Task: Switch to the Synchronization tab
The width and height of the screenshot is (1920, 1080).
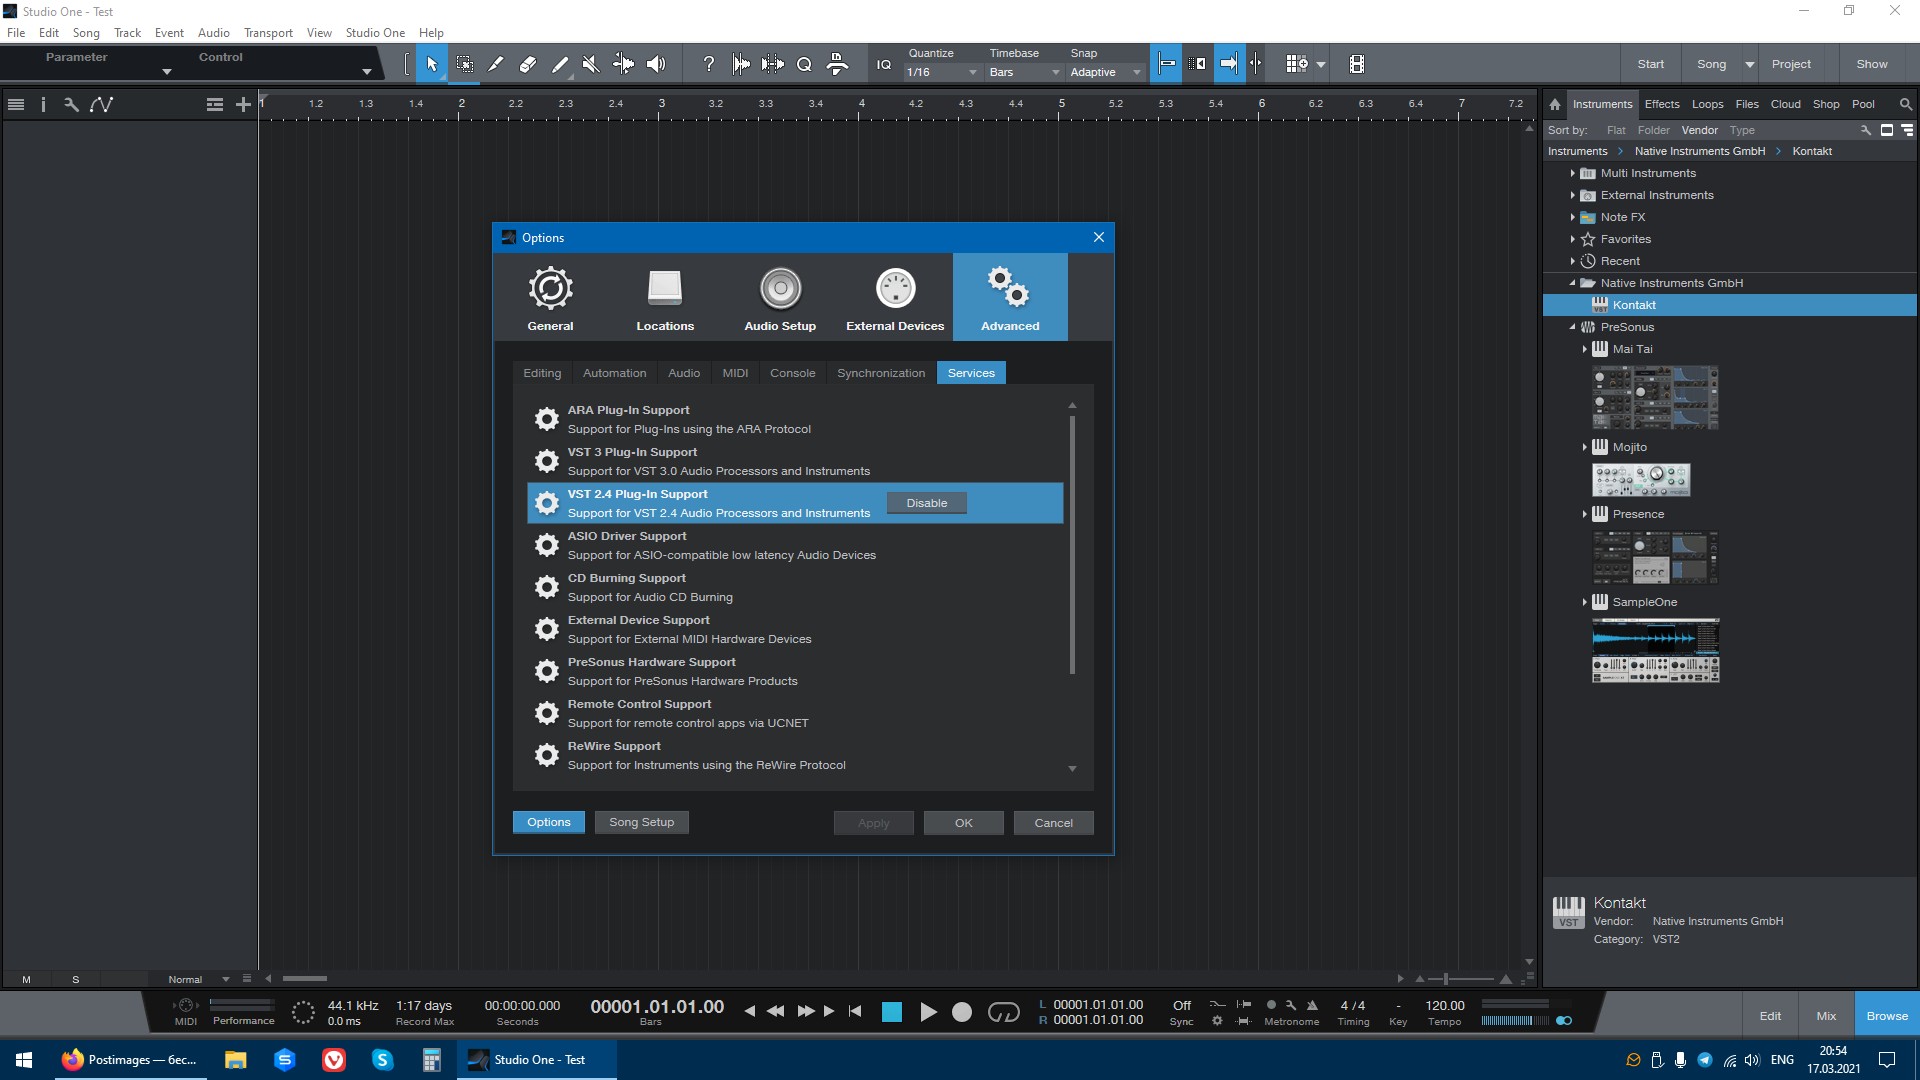Action: pos(881,373)
